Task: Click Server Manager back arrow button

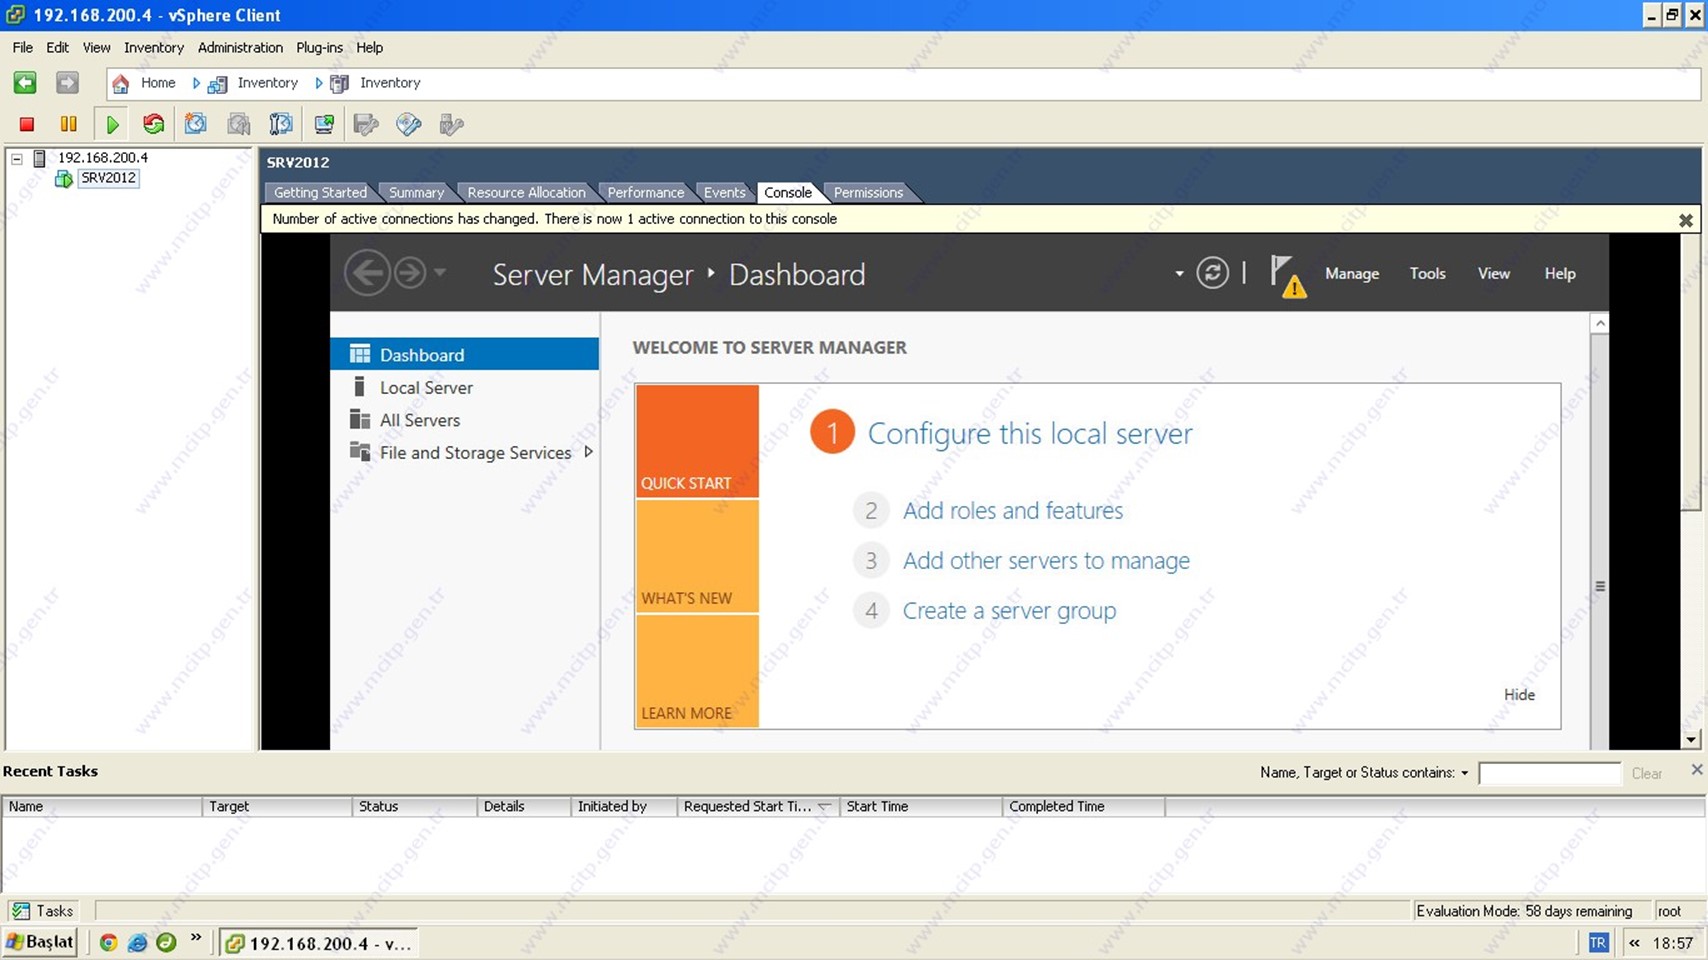Action: (x=367, y=272)
